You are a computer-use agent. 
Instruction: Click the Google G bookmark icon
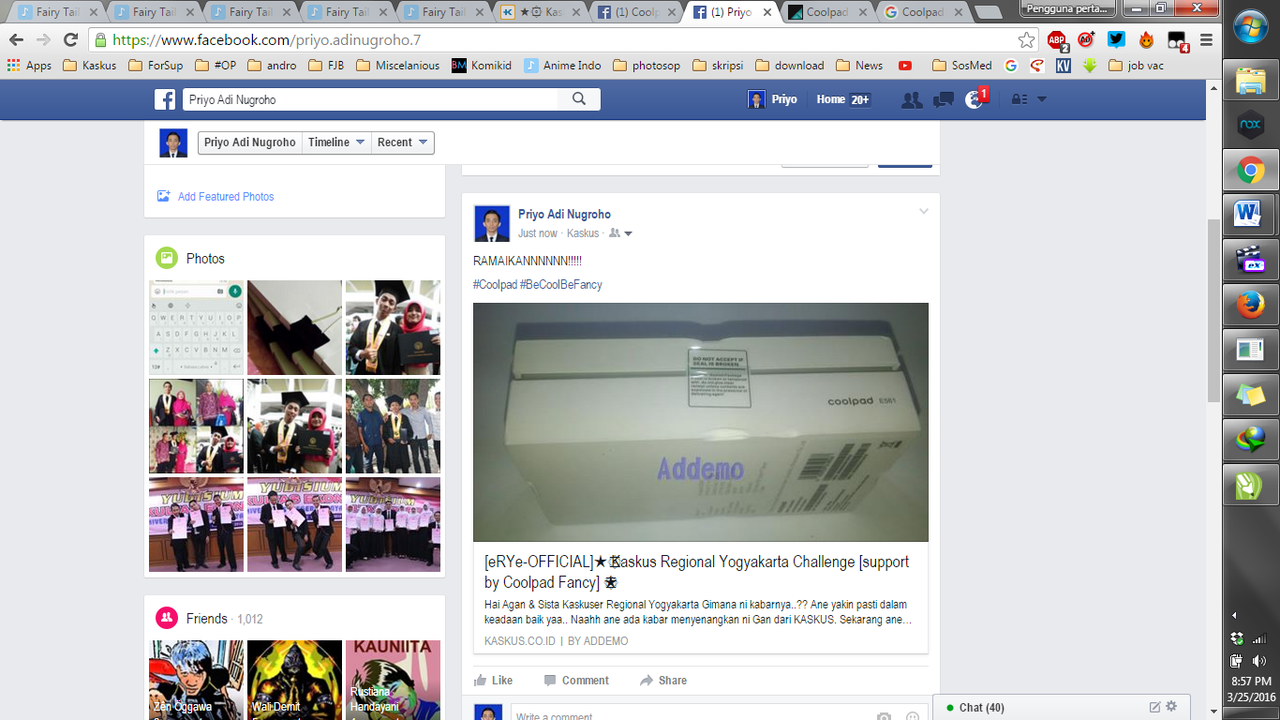pyautogui.click(x=1011, y=65)
